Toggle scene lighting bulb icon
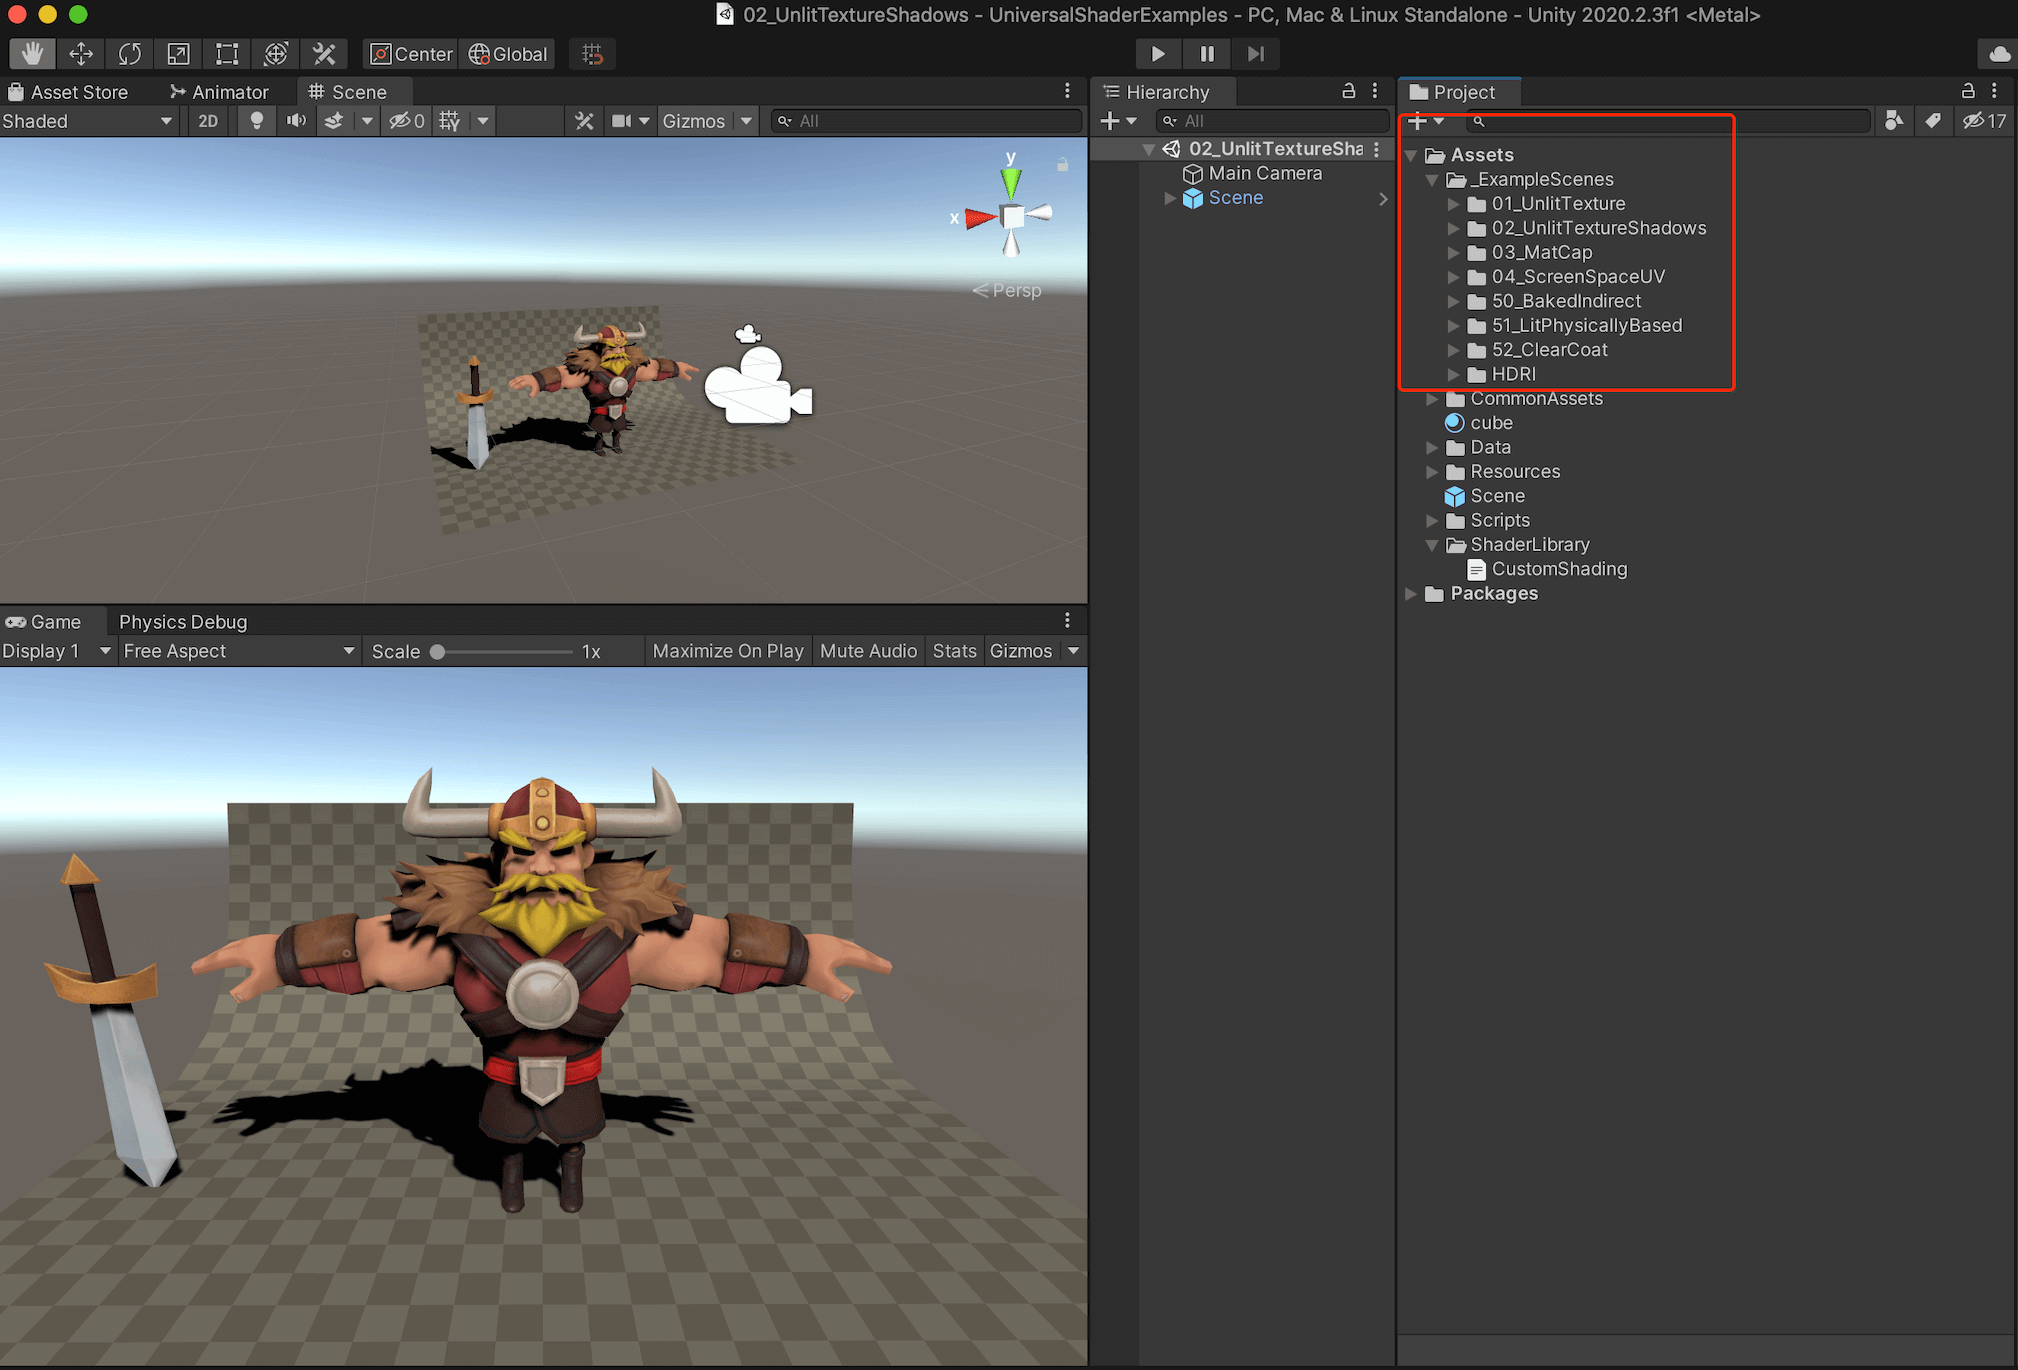2018x1370 pixels. [x=257, y=121]
